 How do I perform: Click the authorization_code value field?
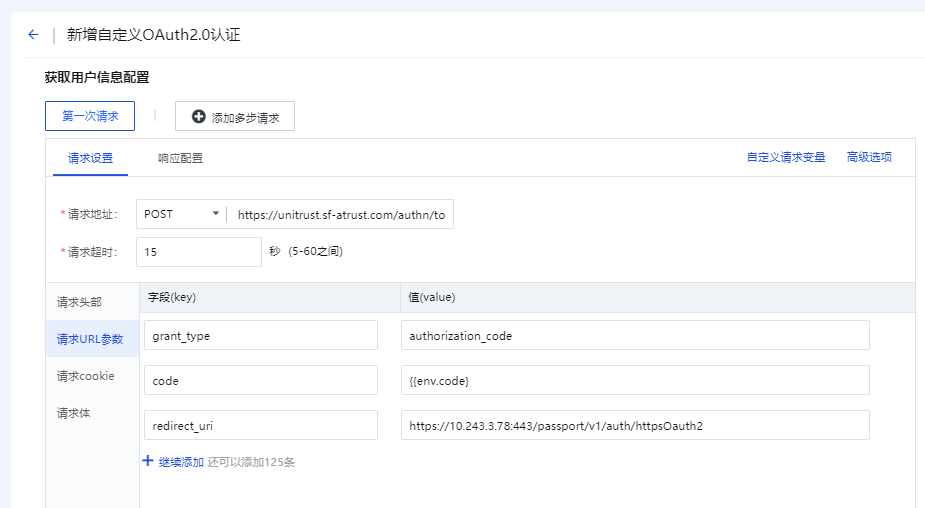pos(635,336)
